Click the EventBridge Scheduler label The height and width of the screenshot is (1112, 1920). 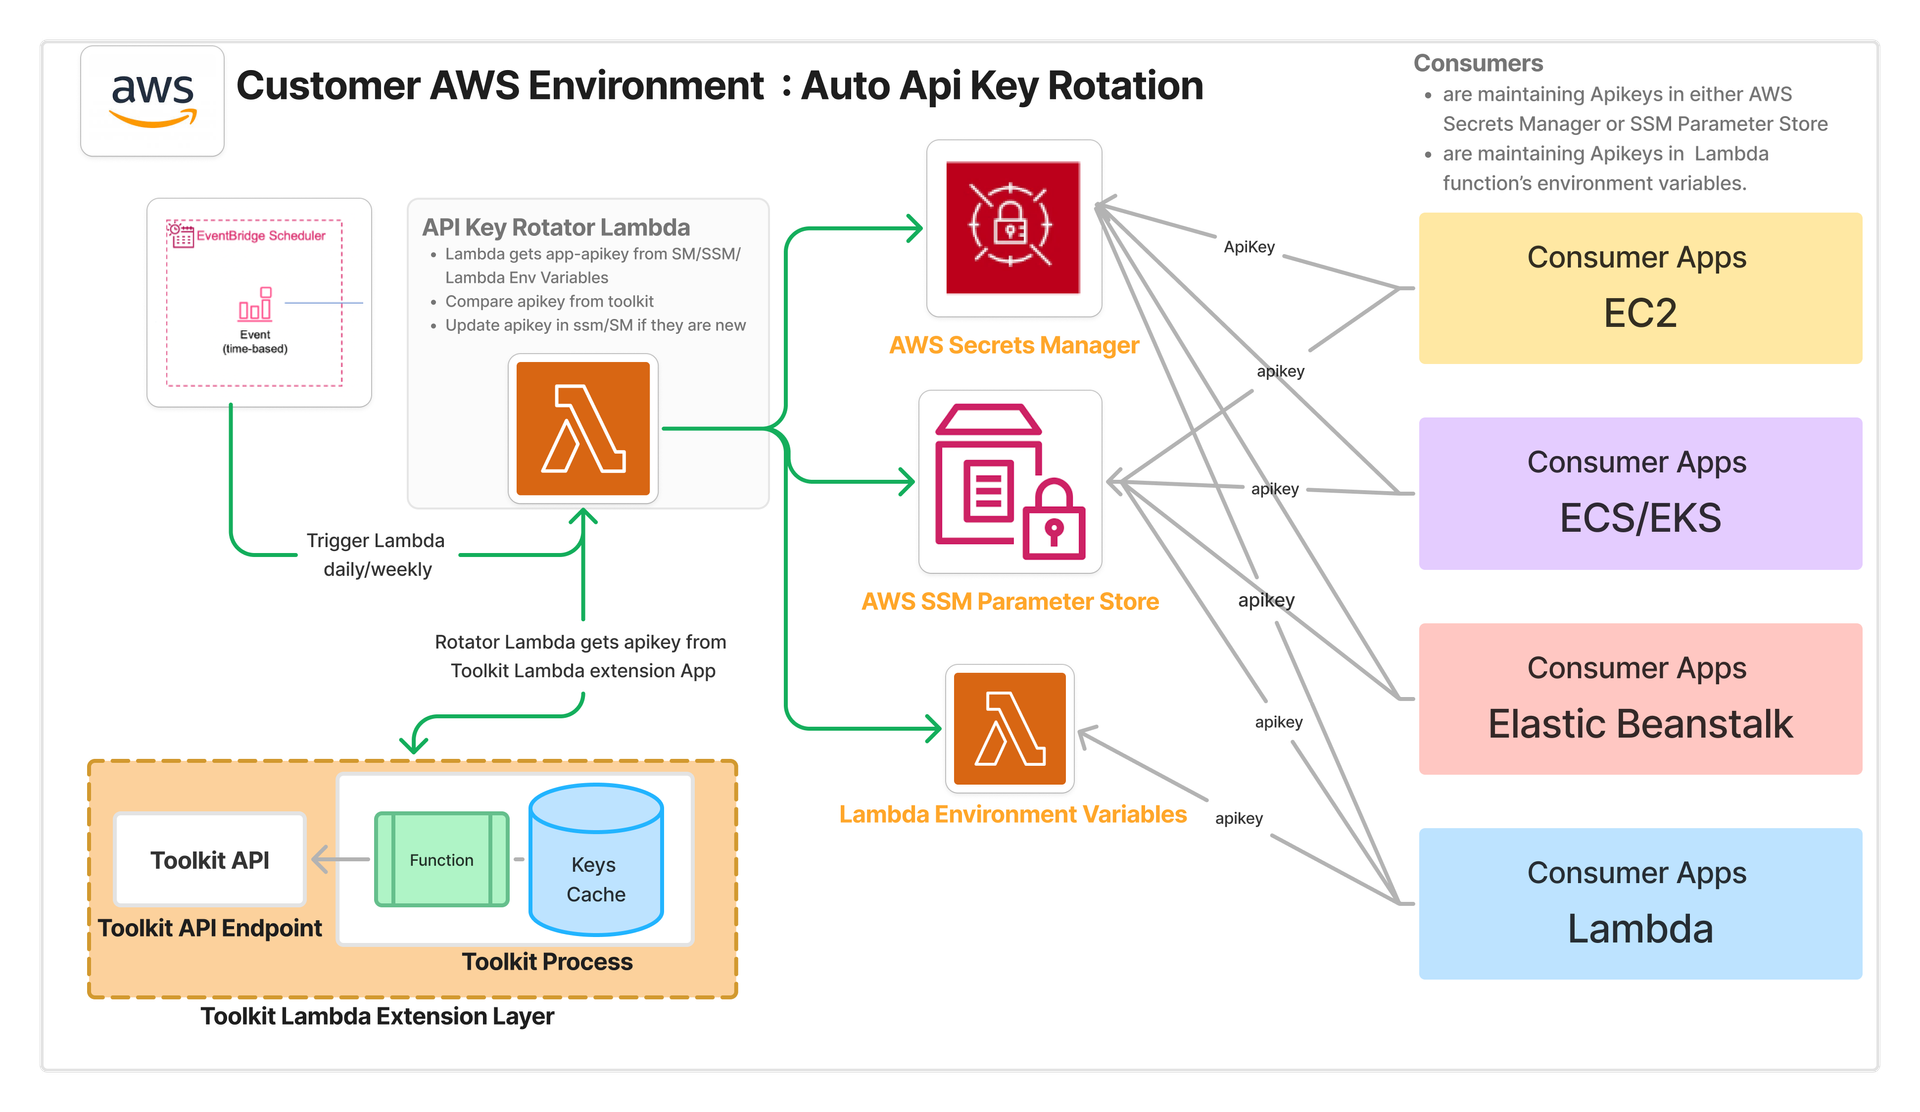point(261,236)
